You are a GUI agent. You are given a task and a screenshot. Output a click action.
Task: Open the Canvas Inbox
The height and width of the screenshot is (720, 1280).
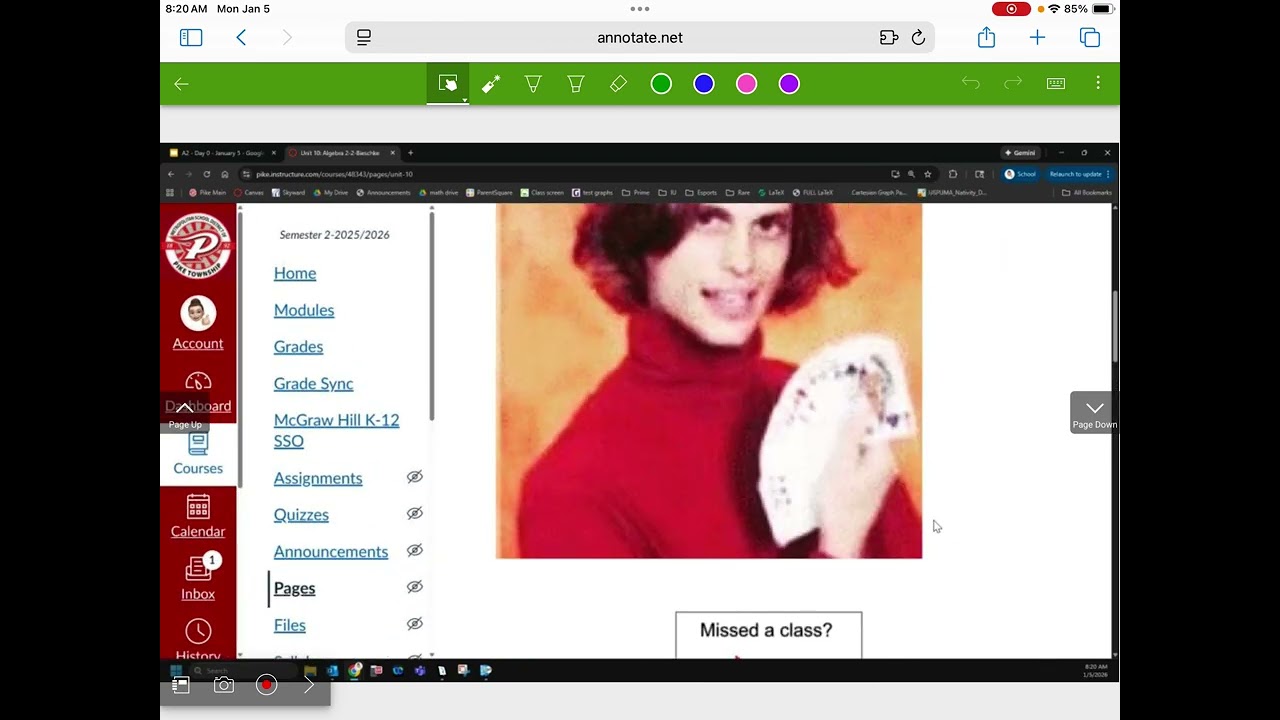point(198,578)
